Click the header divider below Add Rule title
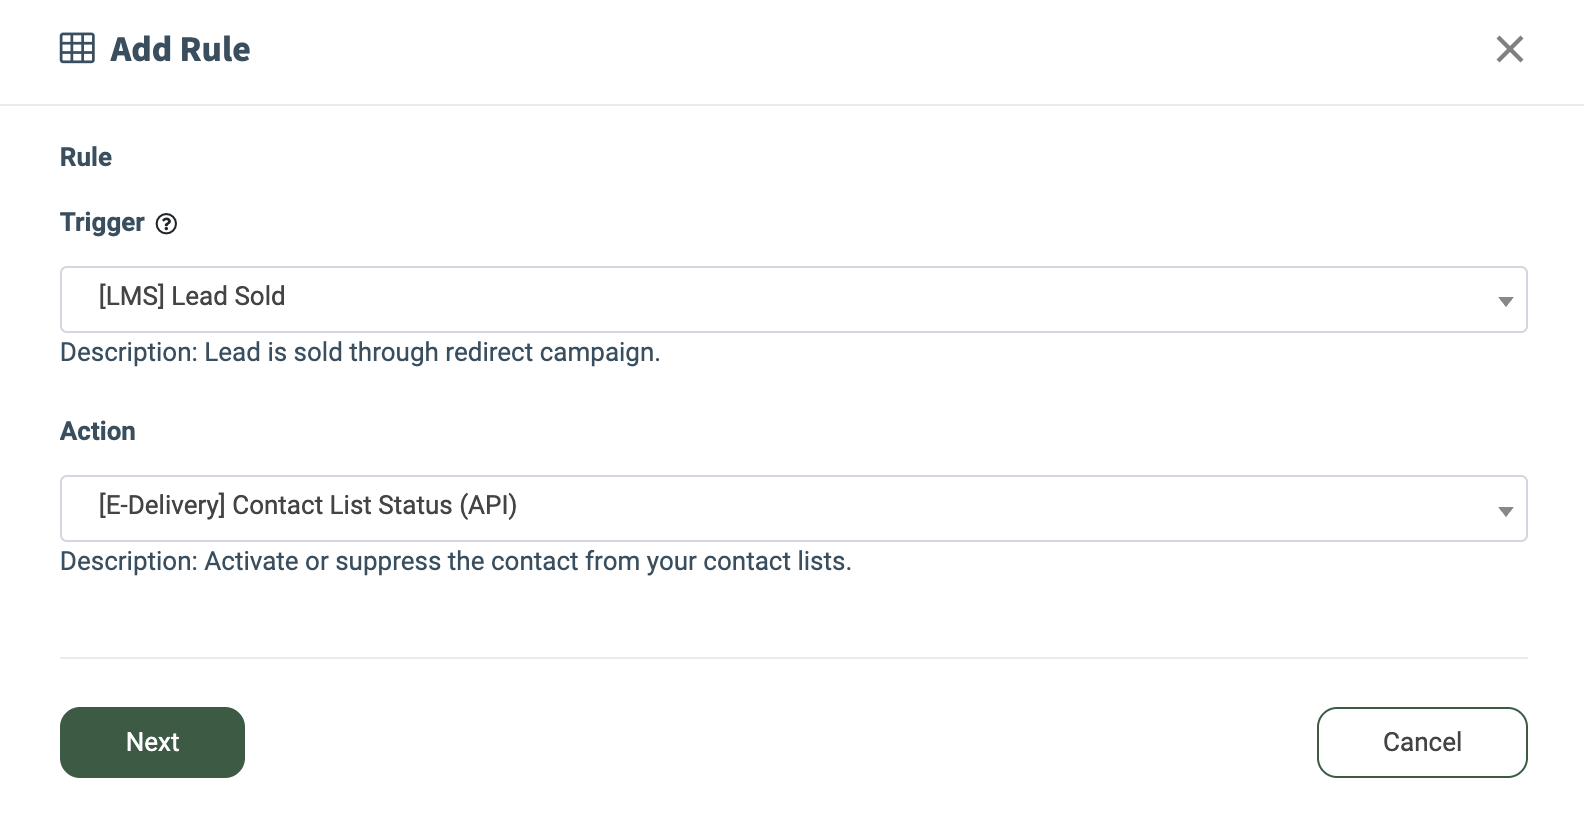 792,105
